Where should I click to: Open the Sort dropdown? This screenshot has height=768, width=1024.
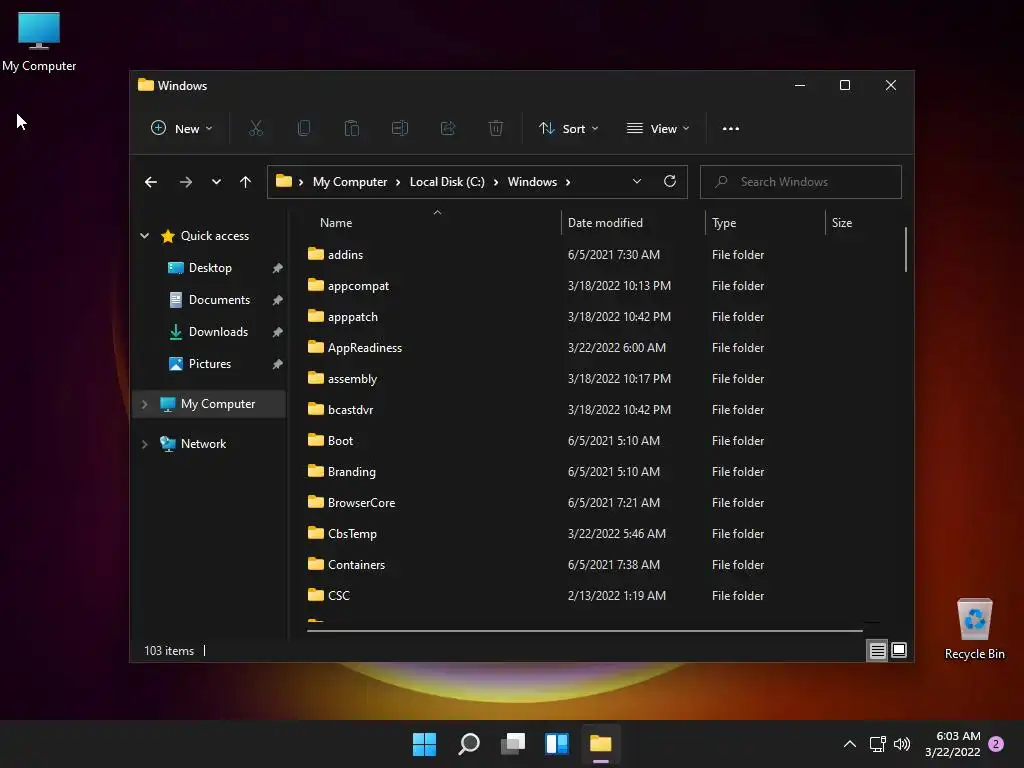569,129
